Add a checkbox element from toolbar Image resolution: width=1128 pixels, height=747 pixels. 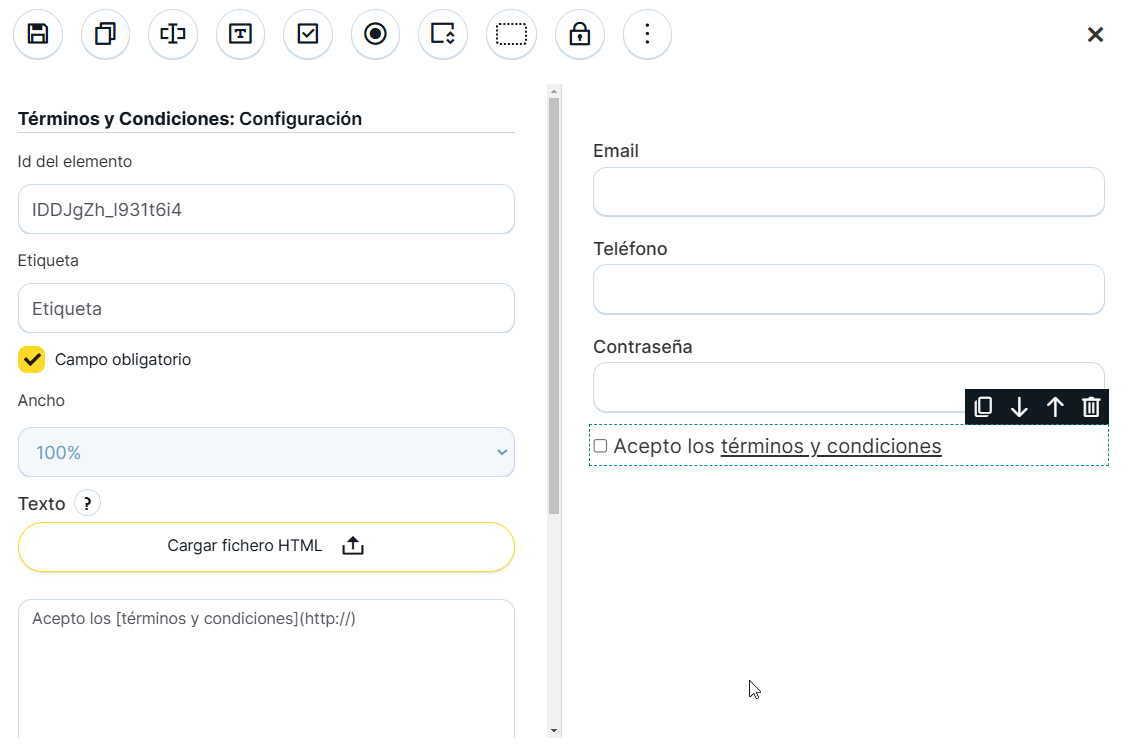click(x=308, y=34)
